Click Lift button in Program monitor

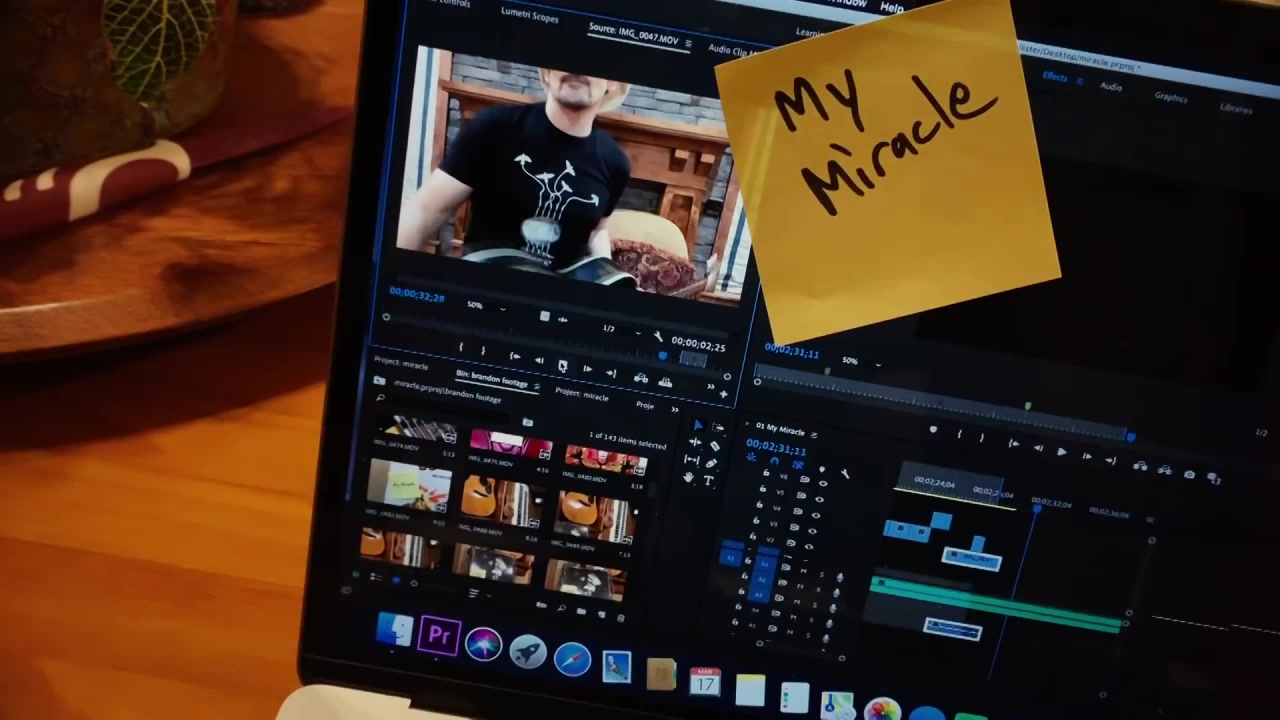click(x=1140, y=466)
